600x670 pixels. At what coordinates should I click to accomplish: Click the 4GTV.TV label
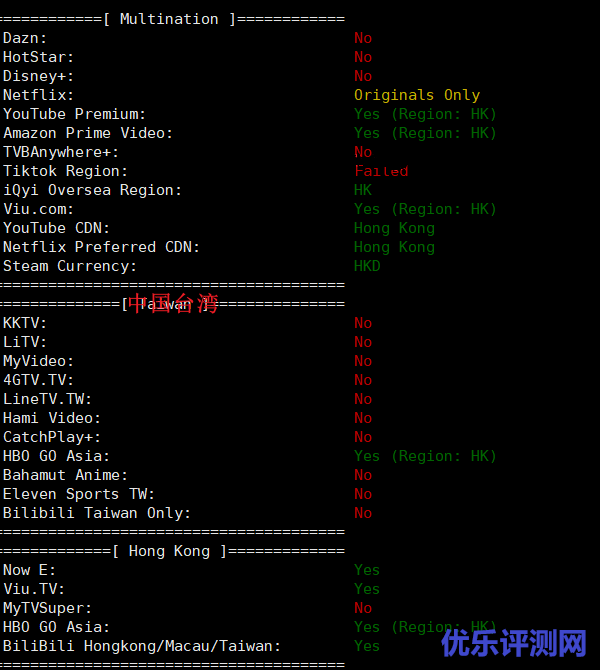(38, 380)
